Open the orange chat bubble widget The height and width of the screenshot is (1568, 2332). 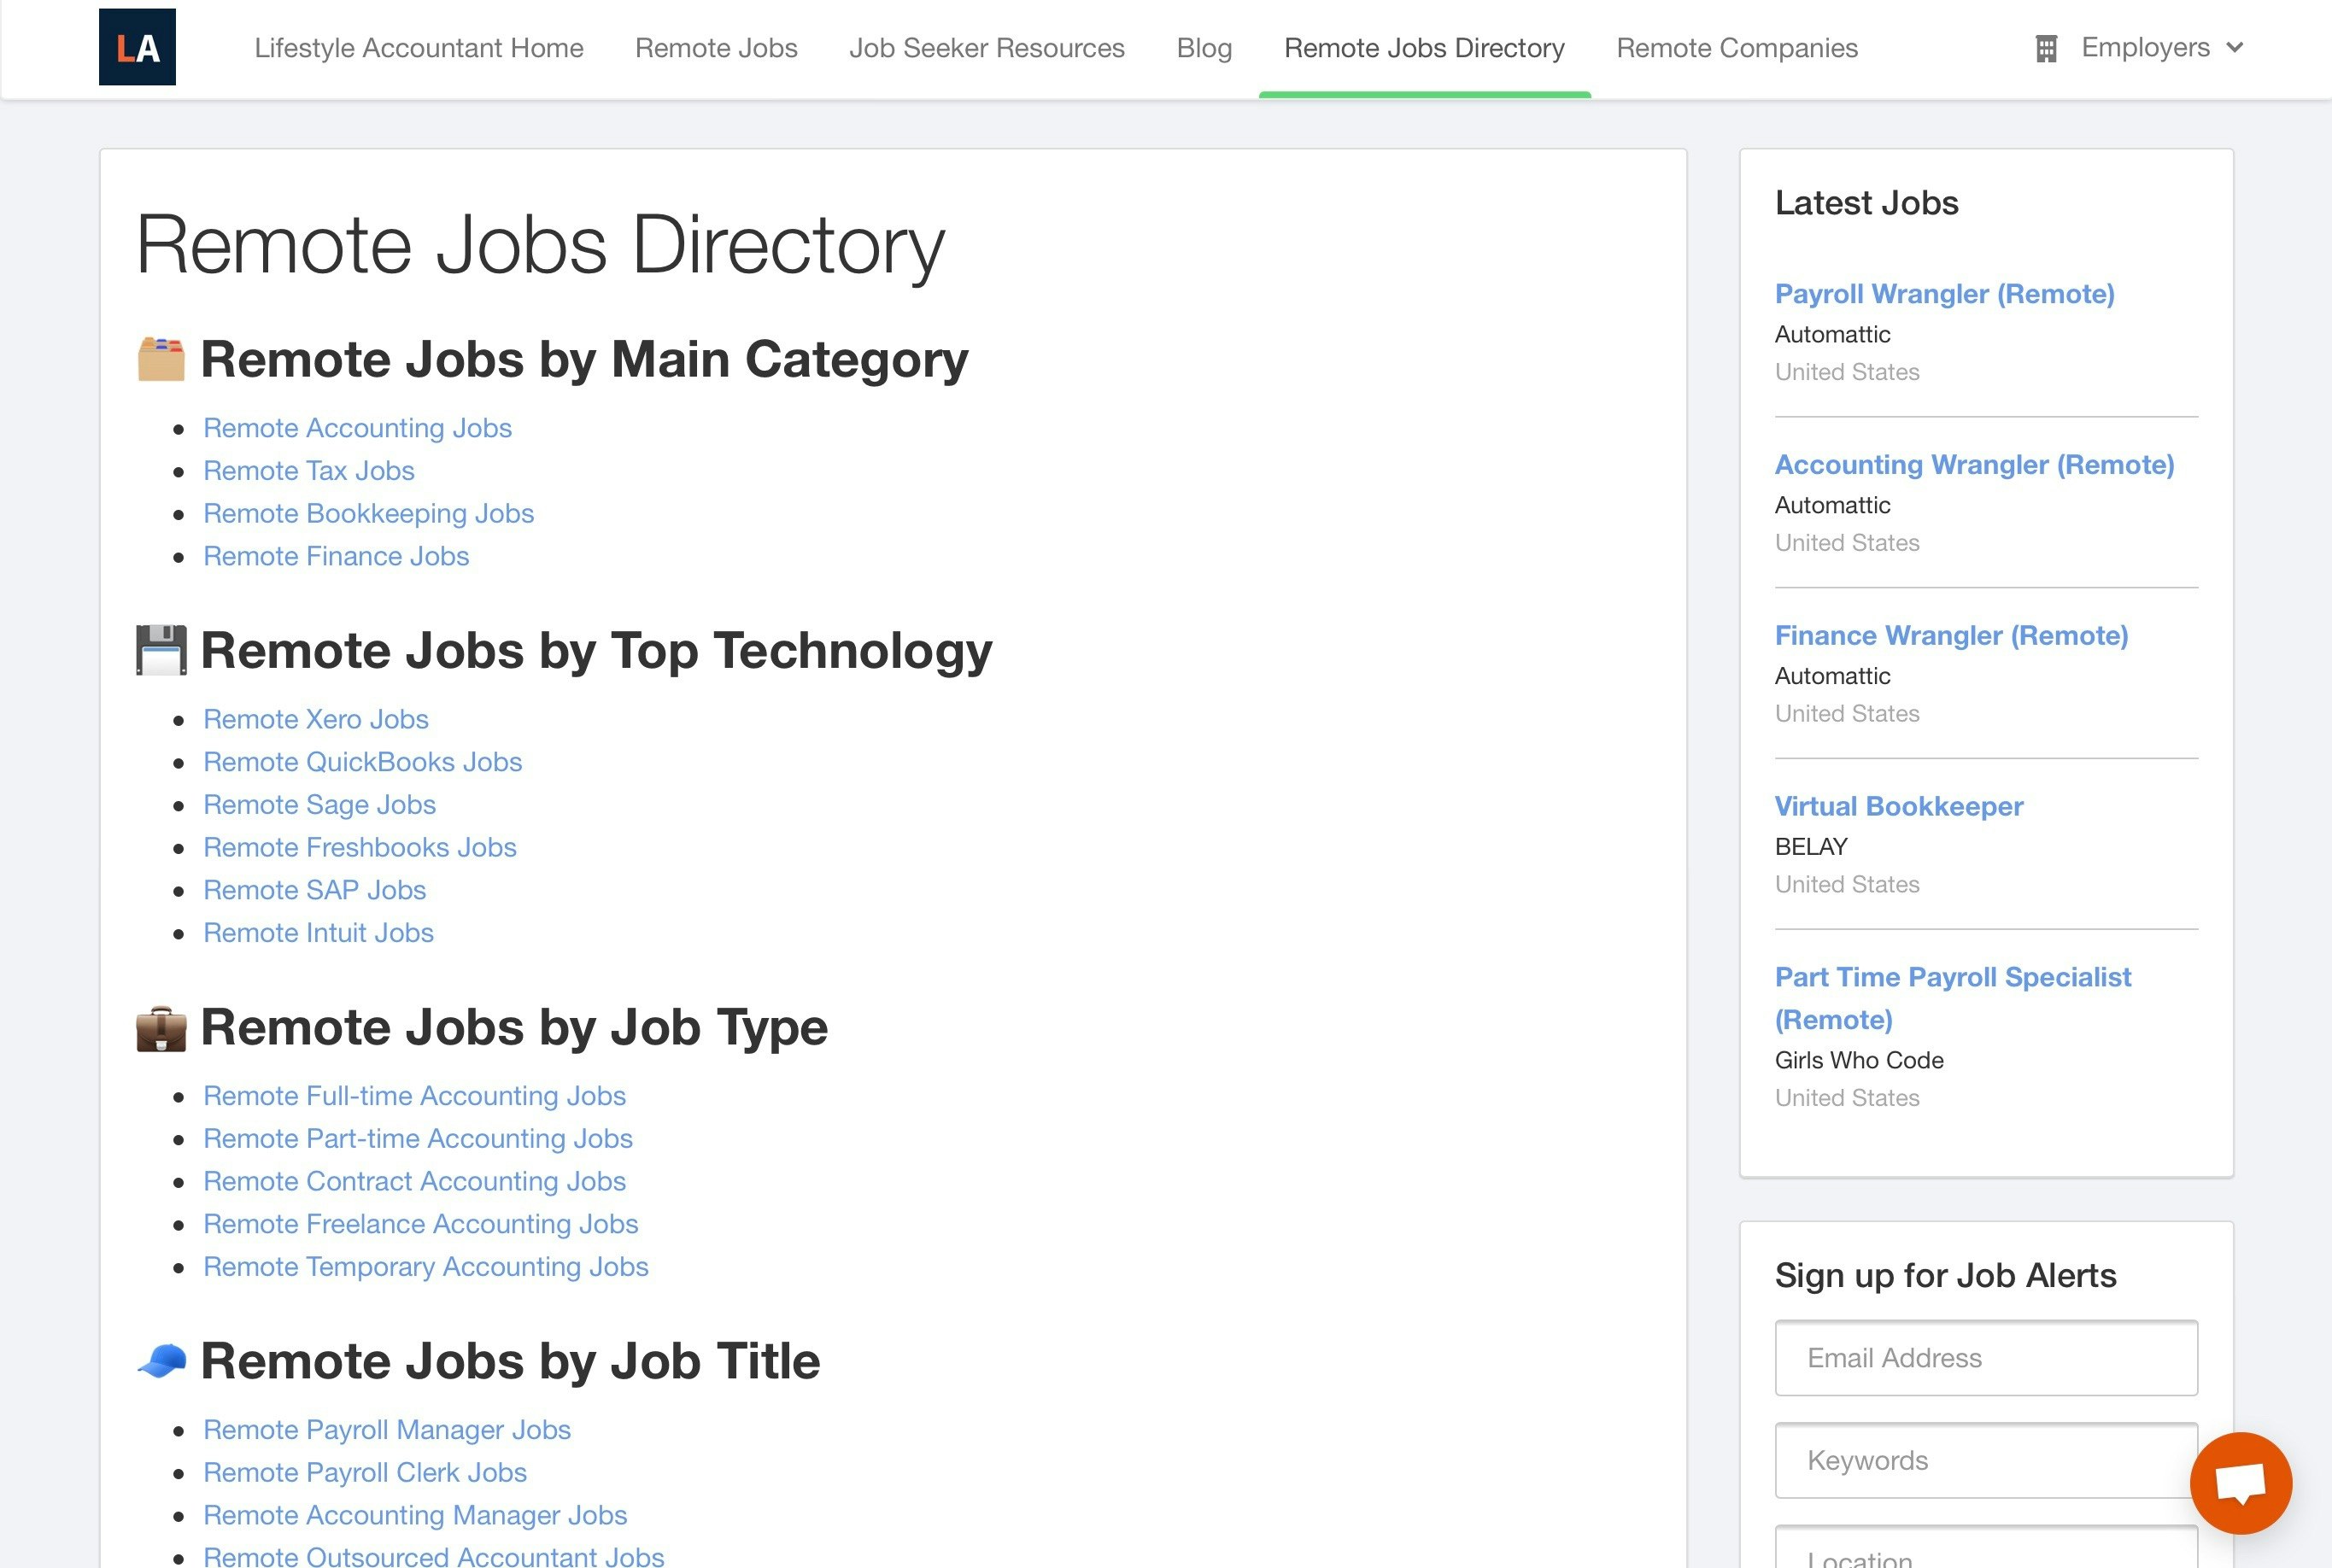coord(2241,1483)
